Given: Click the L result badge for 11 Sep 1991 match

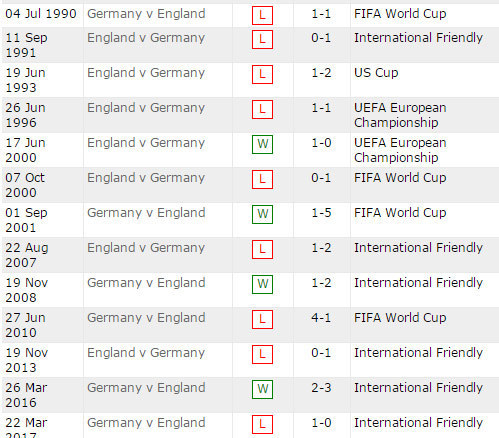Looking at the screenshot, I should pos(262,39).
